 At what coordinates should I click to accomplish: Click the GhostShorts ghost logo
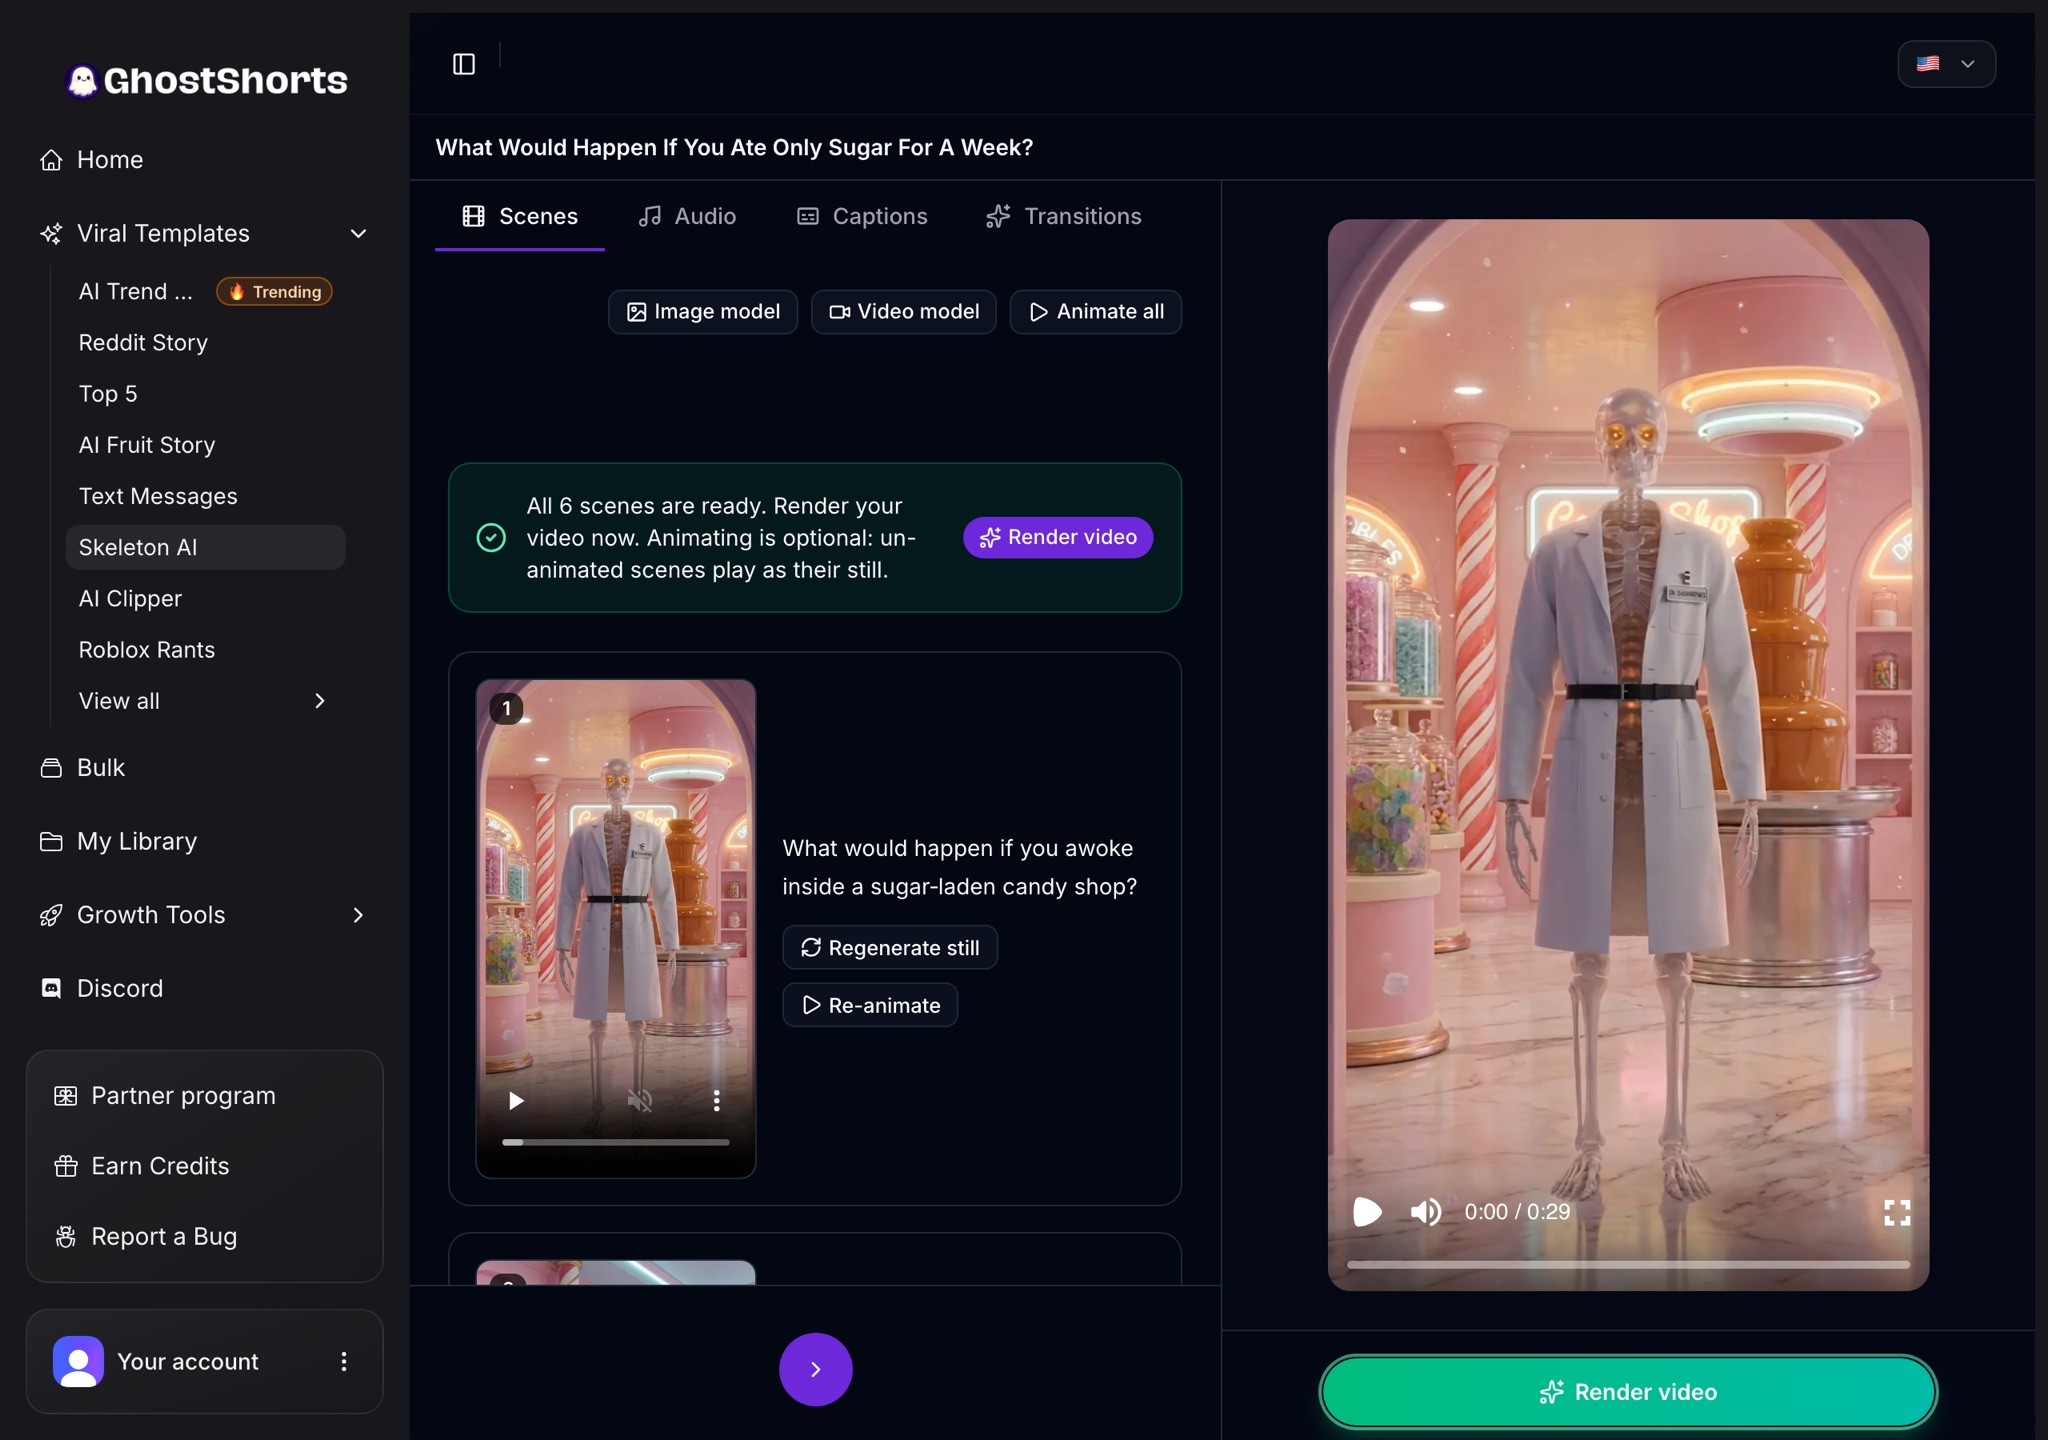point(82,81)
